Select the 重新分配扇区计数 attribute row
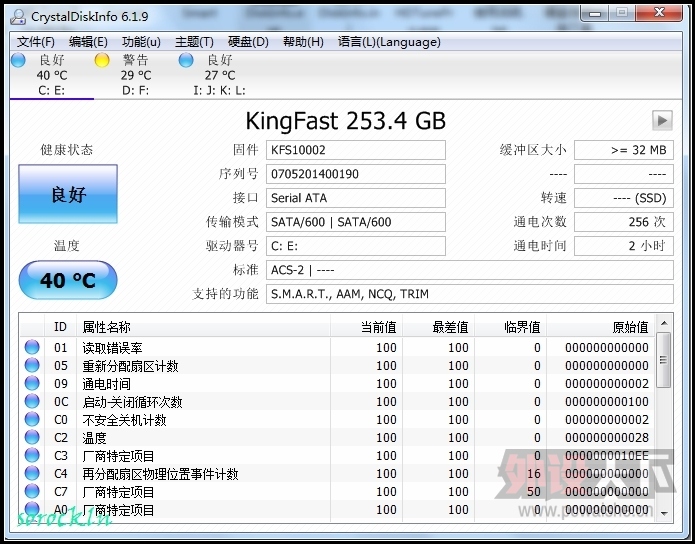Screen dimensions: 695x544 (337, 366)
